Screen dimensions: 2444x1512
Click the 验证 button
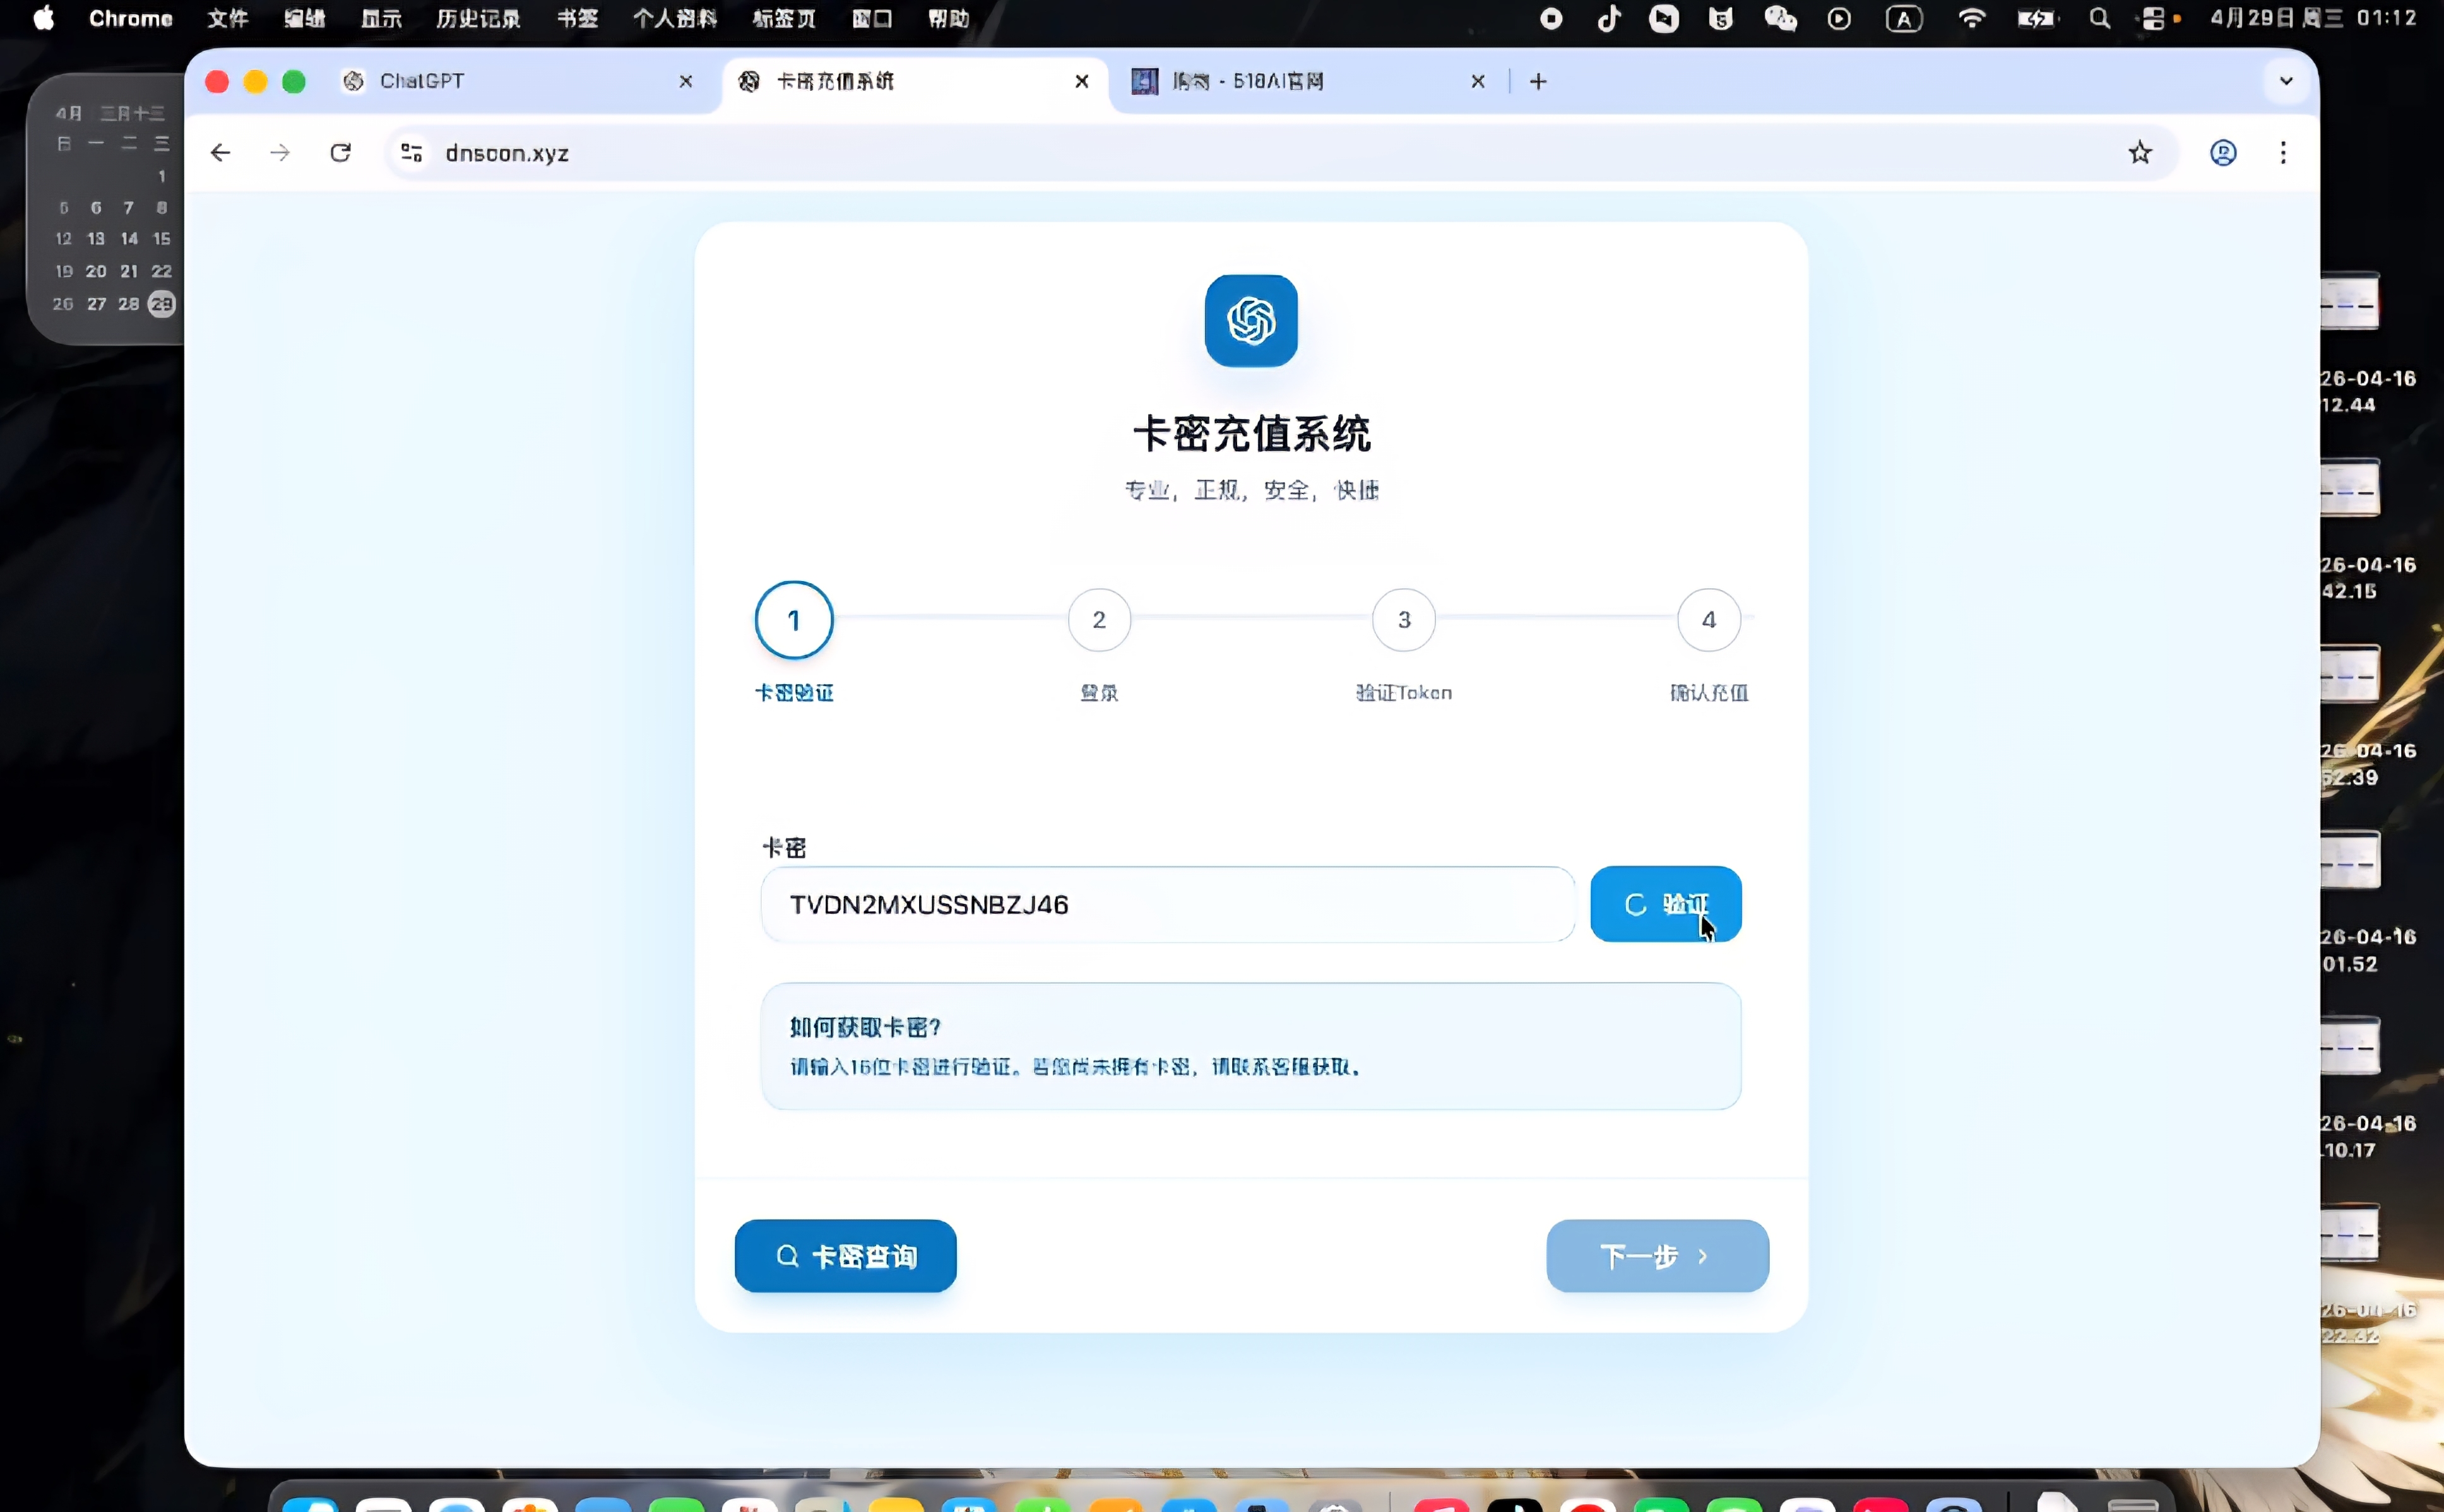(x=1666, y=904)
